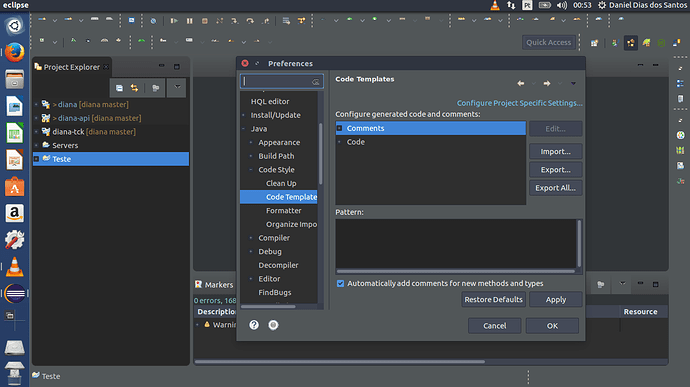Viewport: 690px width, 387px height.
Task: Click the pause icon in Eclipse toolbar
Action: click(x=190, y=21)
